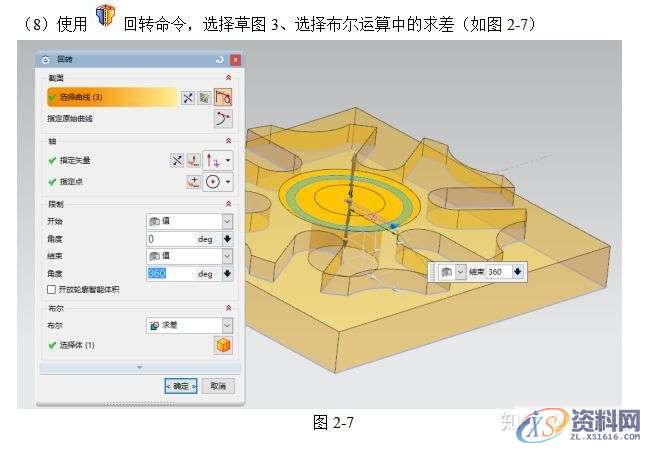Open the point dialog icon beside Specify Point

click(x=193, y=182)
